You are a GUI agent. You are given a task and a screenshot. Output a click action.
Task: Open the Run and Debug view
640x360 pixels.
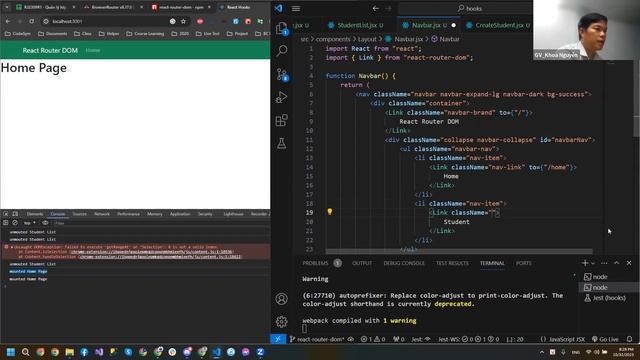[282, 97]
